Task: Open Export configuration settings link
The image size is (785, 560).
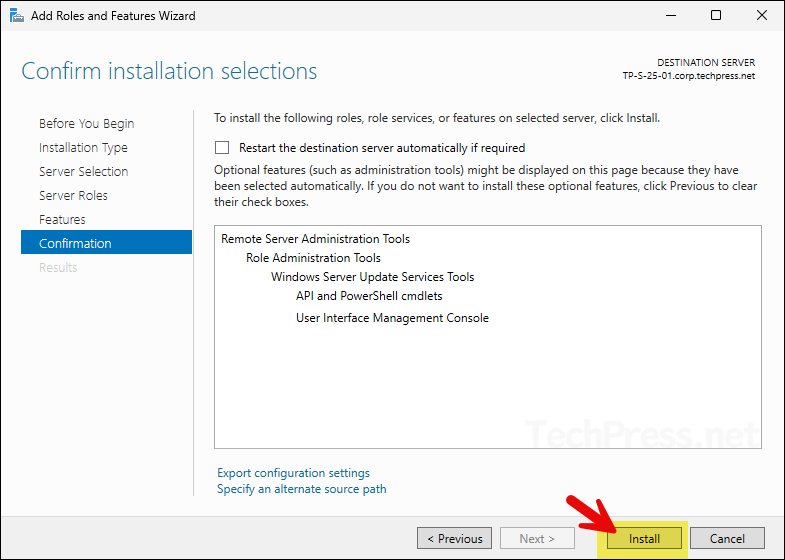Action: click(x=293, y=473)
